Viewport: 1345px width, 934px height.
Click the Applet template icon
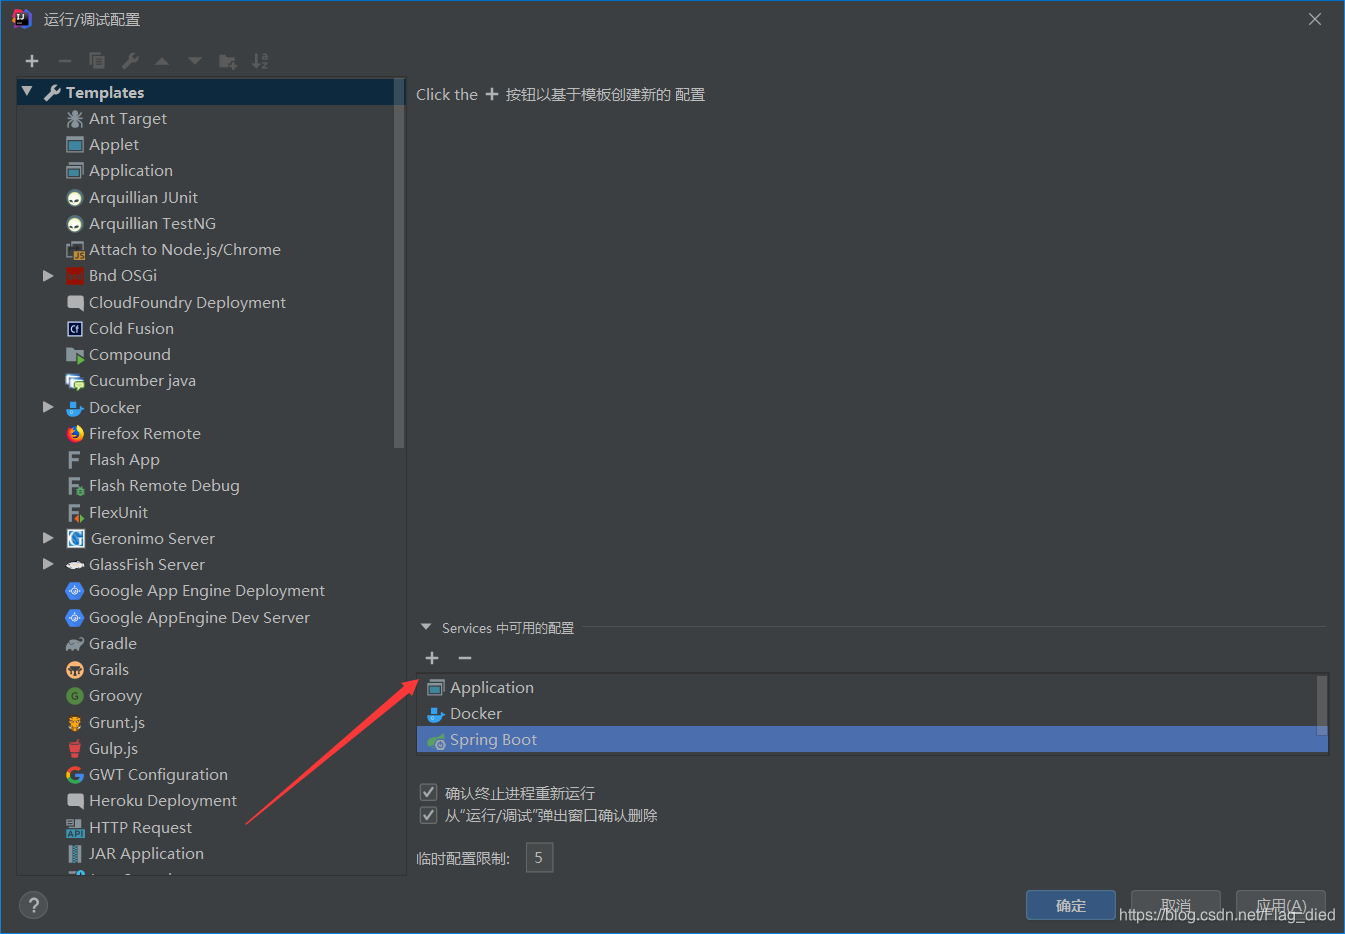(x=75, y=145)
